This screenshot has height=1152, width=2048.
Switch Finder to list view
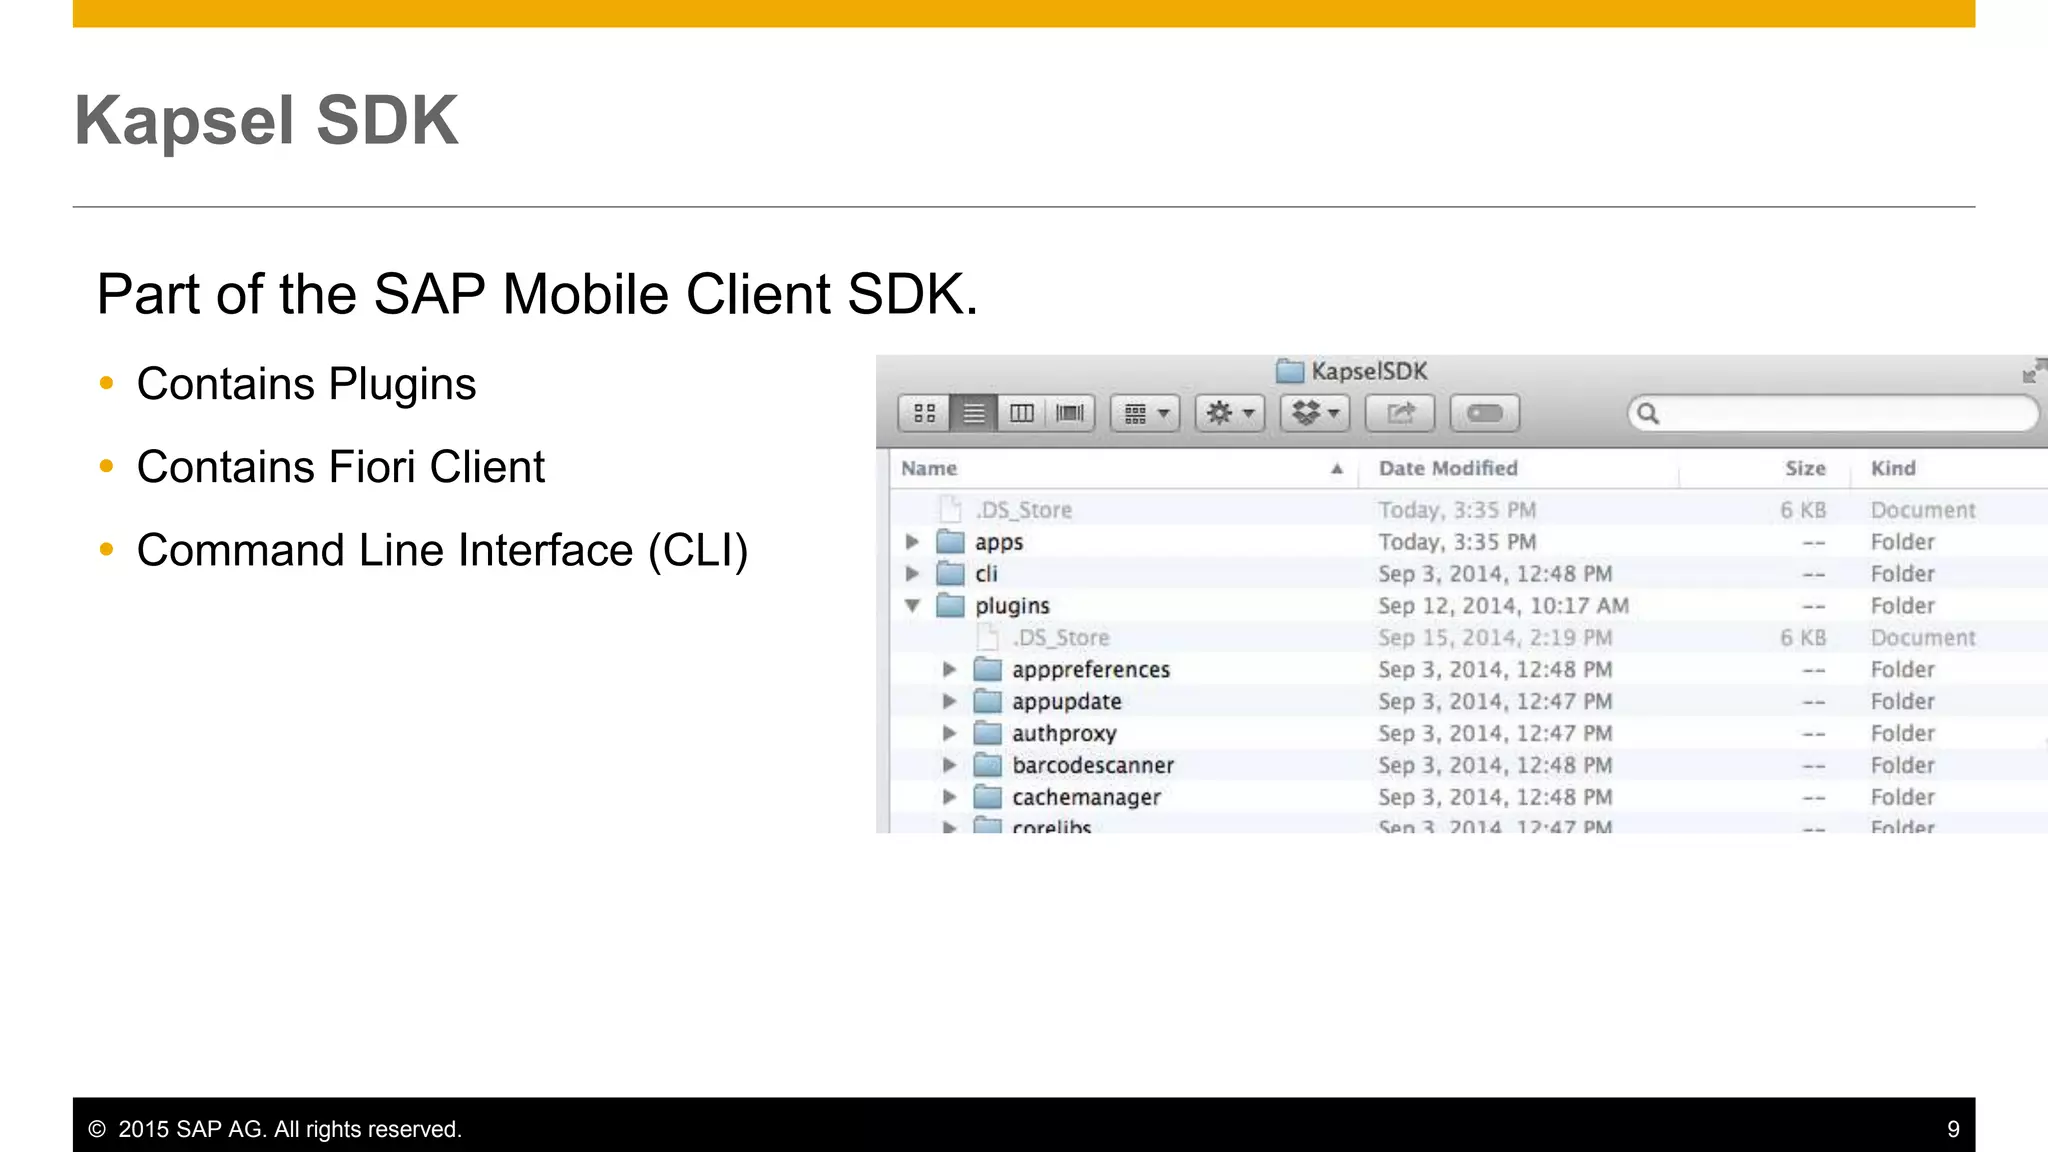973,413
